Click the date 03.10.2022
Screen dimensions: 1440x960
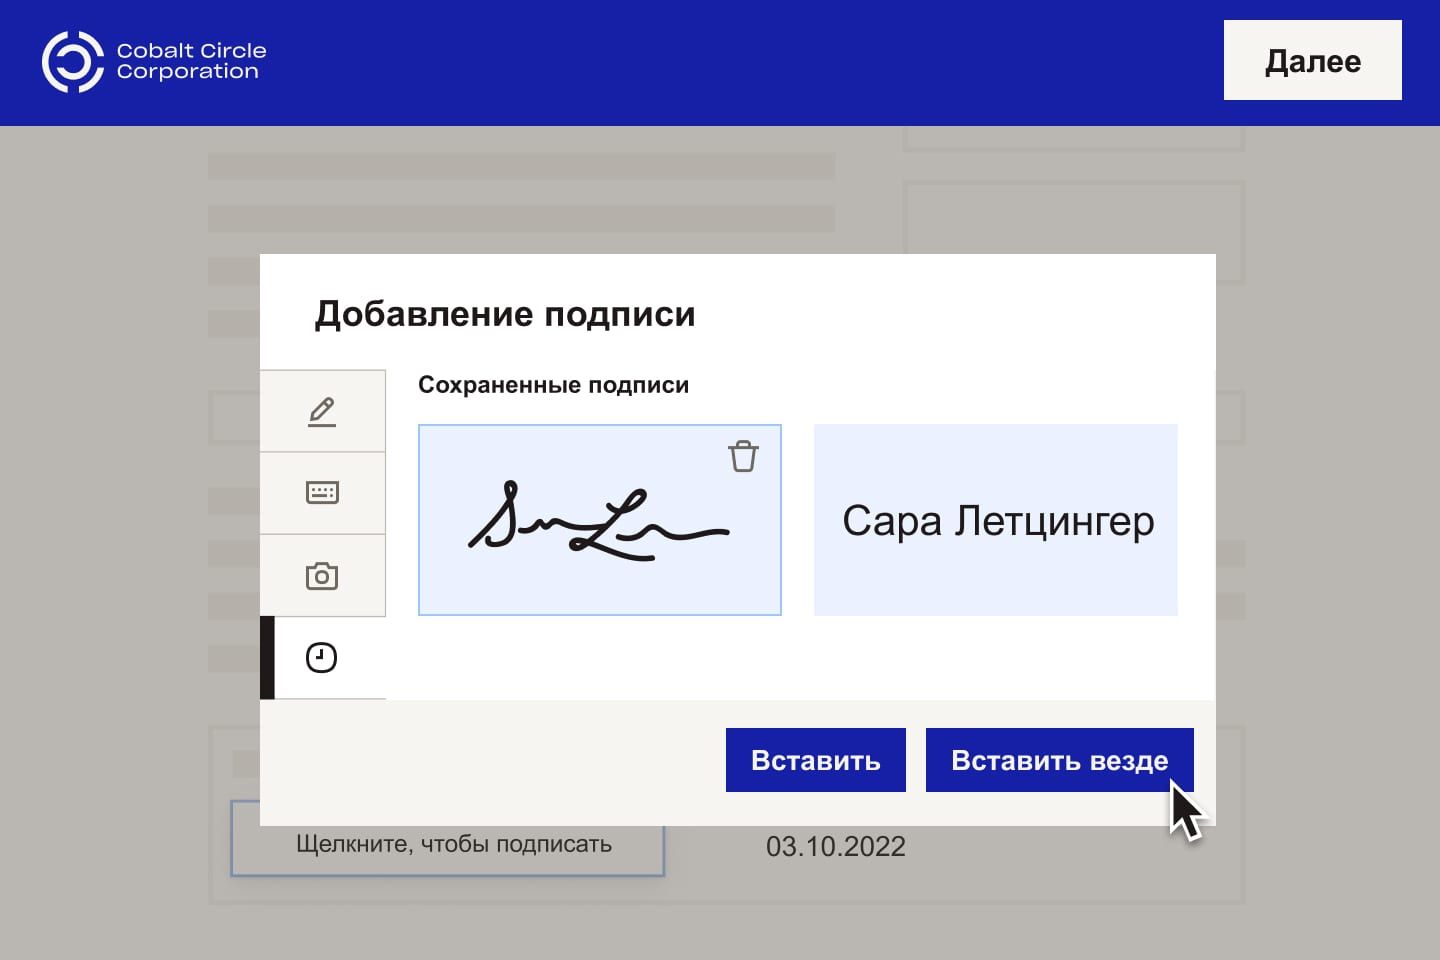coord(836,846)
